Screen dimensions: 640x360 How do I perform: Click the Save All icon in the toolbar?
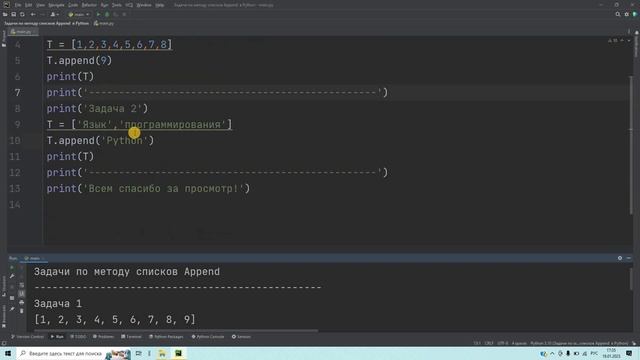coord(13,14)
